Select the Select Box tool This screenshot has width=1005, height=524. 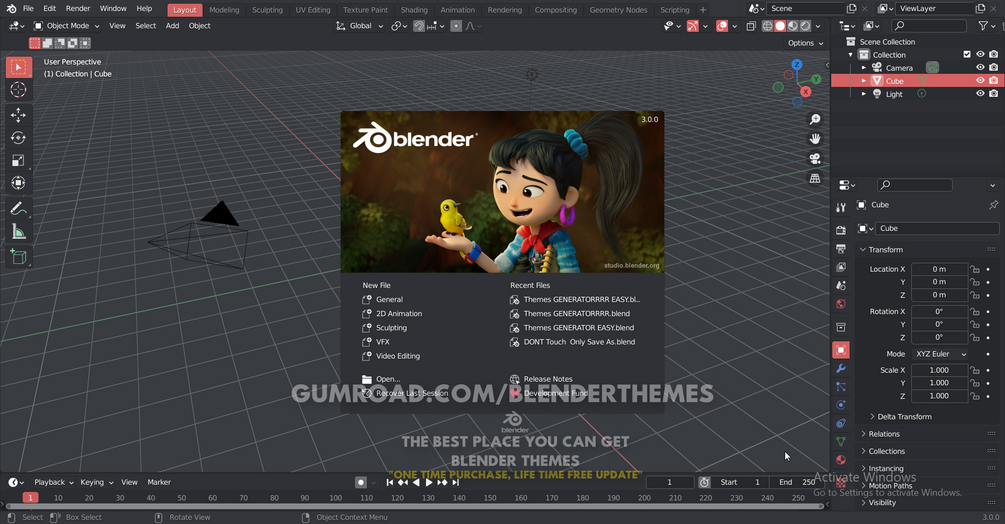coord(18,67)
